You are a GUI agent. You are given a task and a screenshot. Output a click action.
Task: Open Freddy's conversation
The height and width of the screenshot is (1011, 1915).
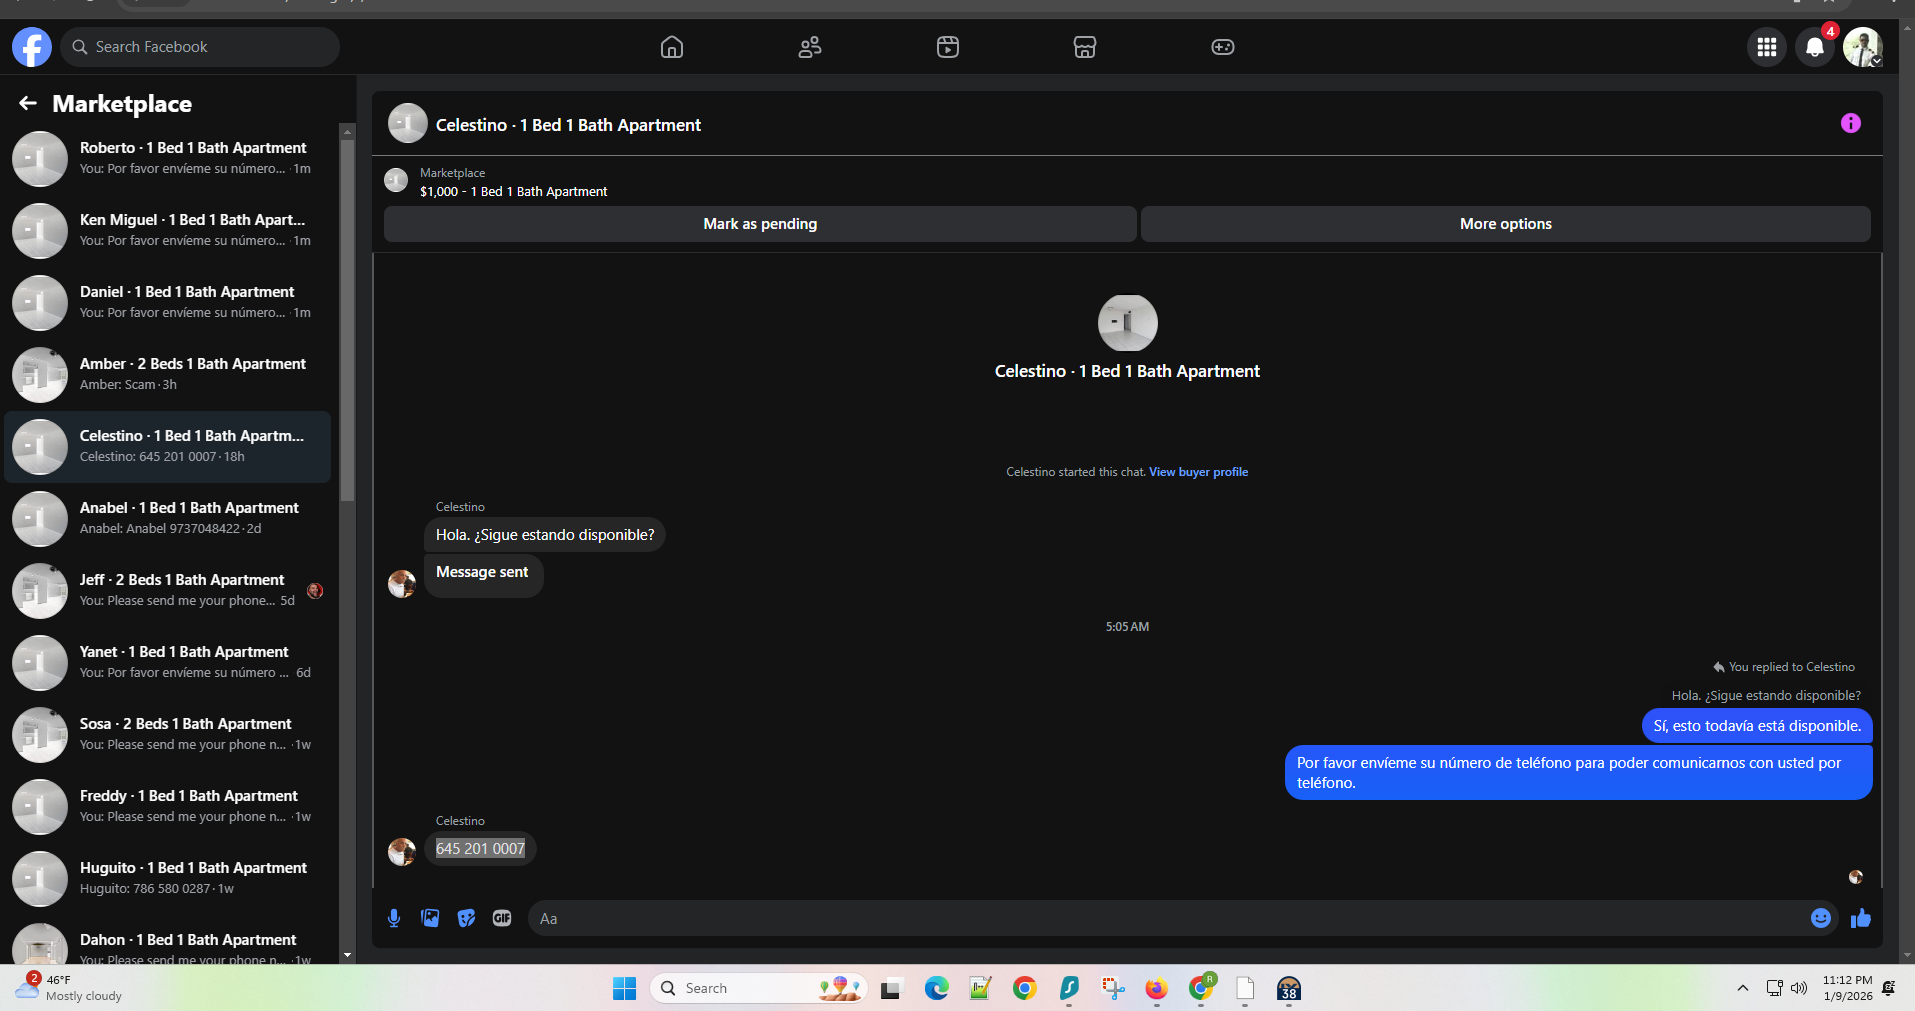click(168, 807)
